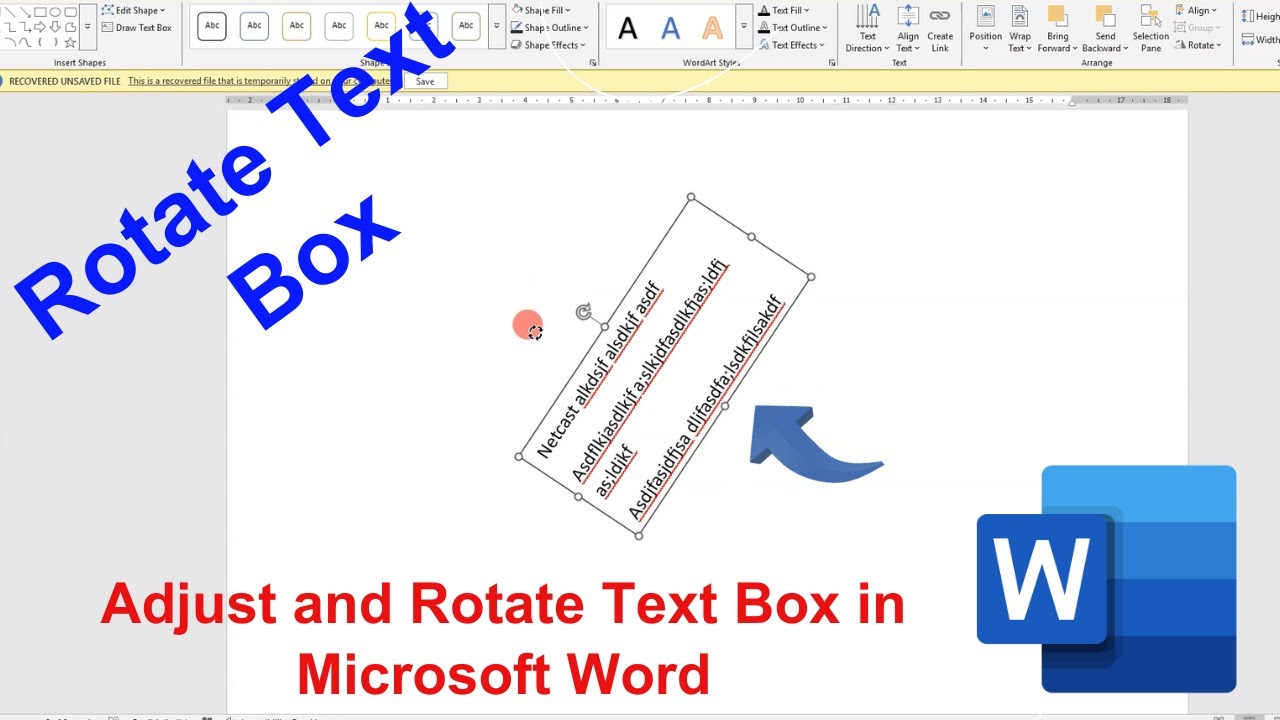Expand the Insert Shapes gallery
The height and width of the screenshot is (720, 1280).
click(x=88, y=27)
